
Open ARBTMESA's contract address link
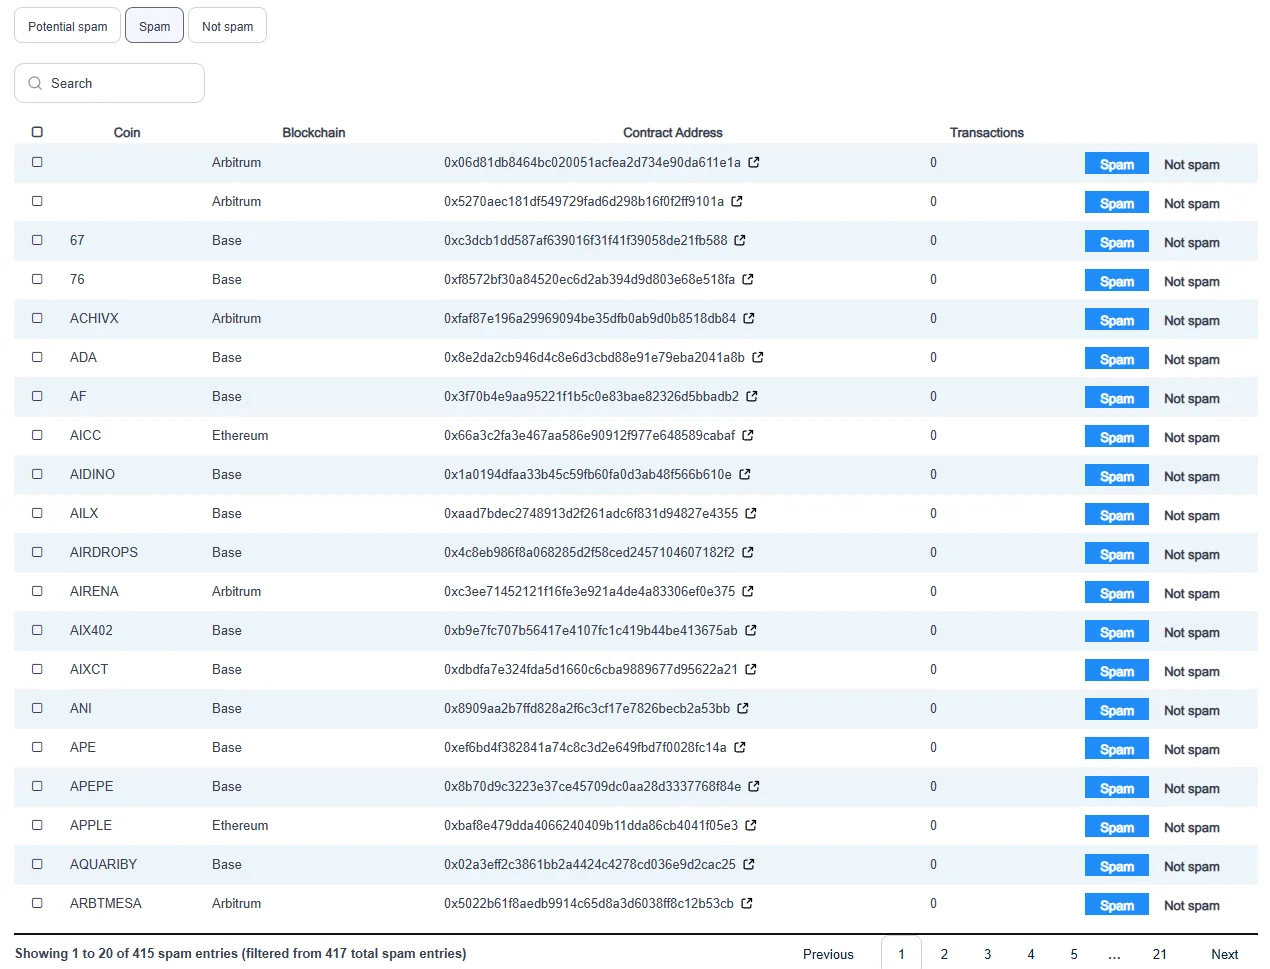tap(749, 904)
